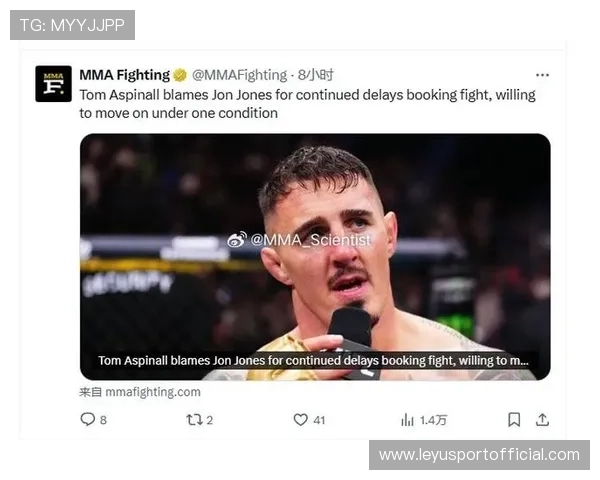Viewport: 600px width, 480px height.
Task: Share the tweet via upload icon
Action: point(542,420)
